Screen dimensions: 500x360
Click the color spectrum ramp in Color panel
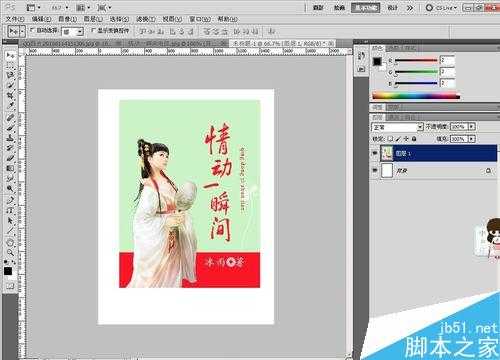pyautogui.click(x=416, y=96)
